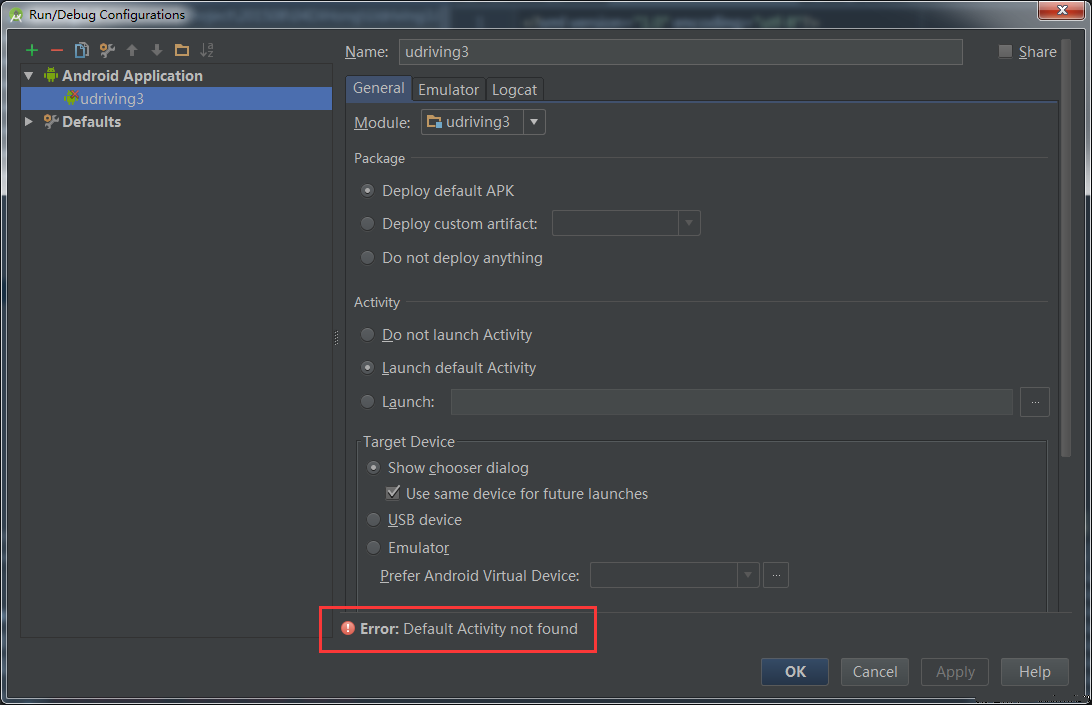Click the Cancel button
1092x705 pixels.
(875, 672)
